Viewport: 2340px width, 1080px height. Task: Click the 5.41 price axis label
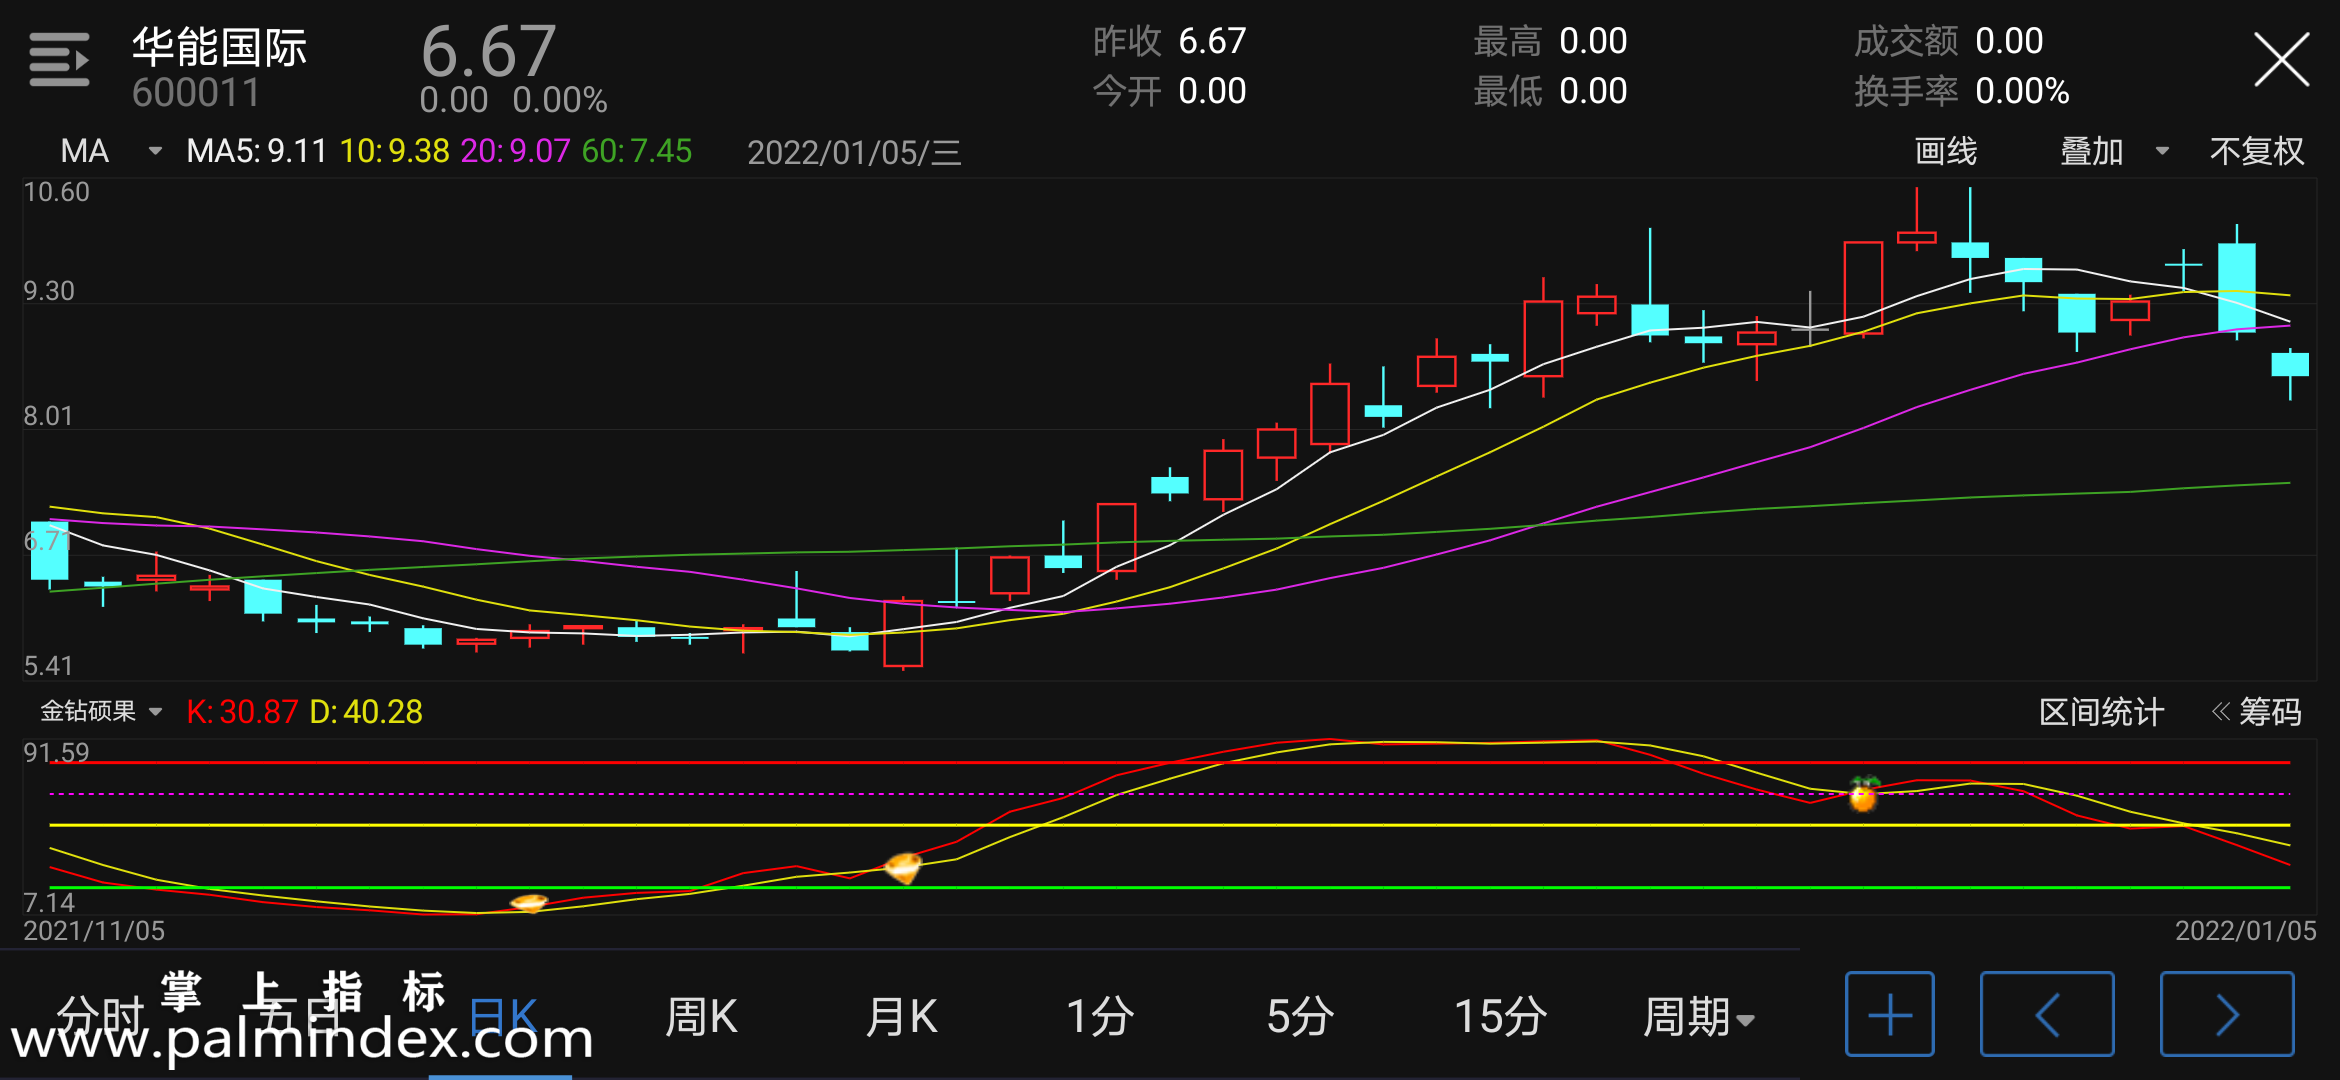click(x=48, y=666)
